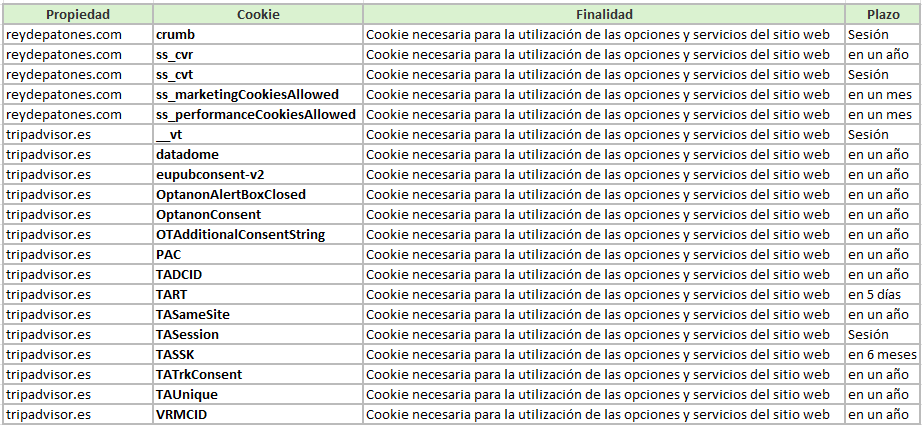Select the crumb cookie cell

(258, 35)
